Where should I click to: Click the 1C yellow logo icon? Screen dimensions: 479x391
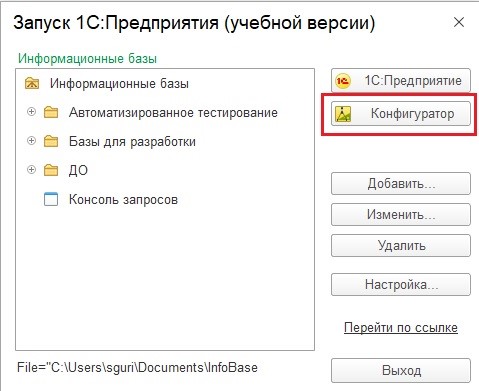(343, 81)
